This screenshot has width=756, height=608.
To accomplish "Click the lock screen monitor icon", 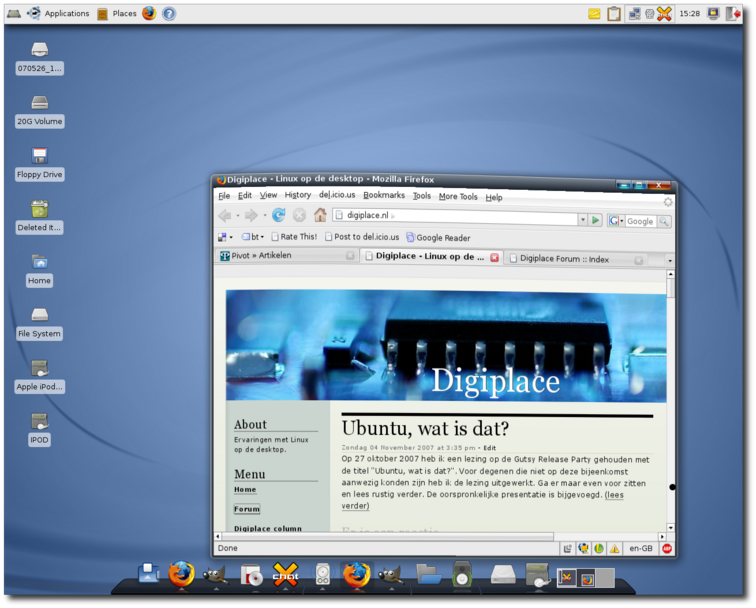I will point(713,14).
